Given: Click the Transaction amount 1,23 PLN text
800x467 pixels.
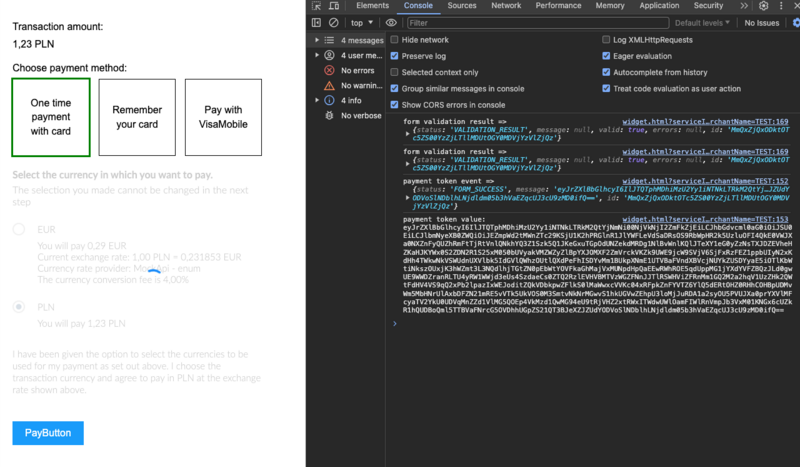Looking at the screenshot, I should click(x=33, y=44).
